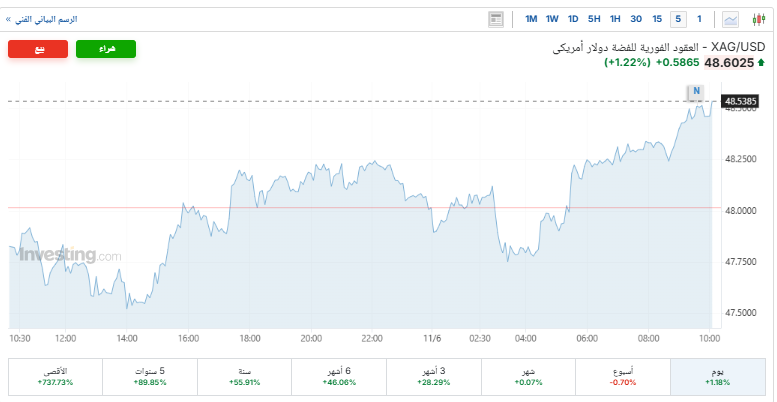Set chart interval to 1H

pyautogui.click(x=615, y=19)
